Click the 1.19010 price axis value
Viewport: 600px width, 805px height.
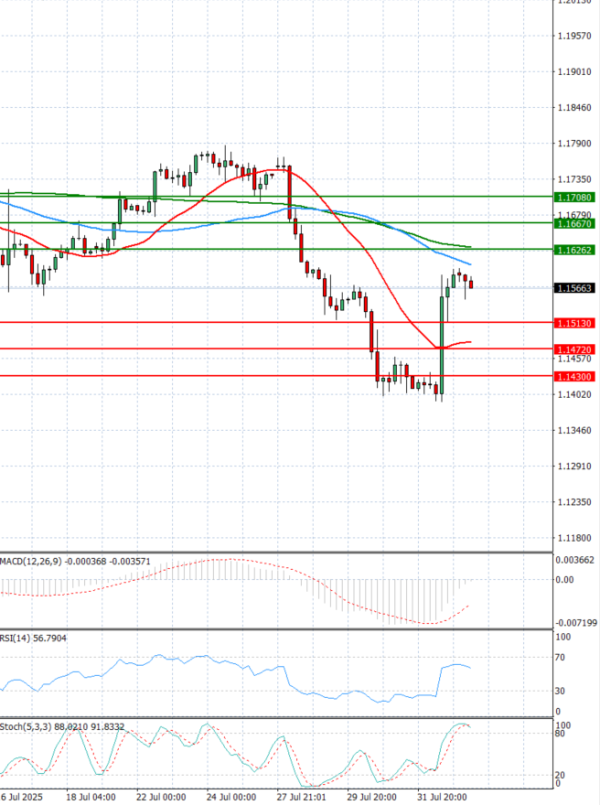point(574,72)
